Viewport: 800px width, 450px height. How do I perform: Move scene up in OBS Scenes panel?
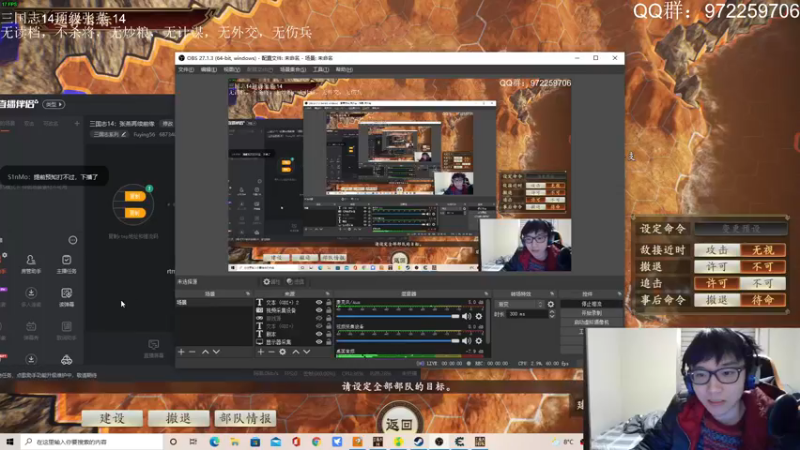click(205, 352)
